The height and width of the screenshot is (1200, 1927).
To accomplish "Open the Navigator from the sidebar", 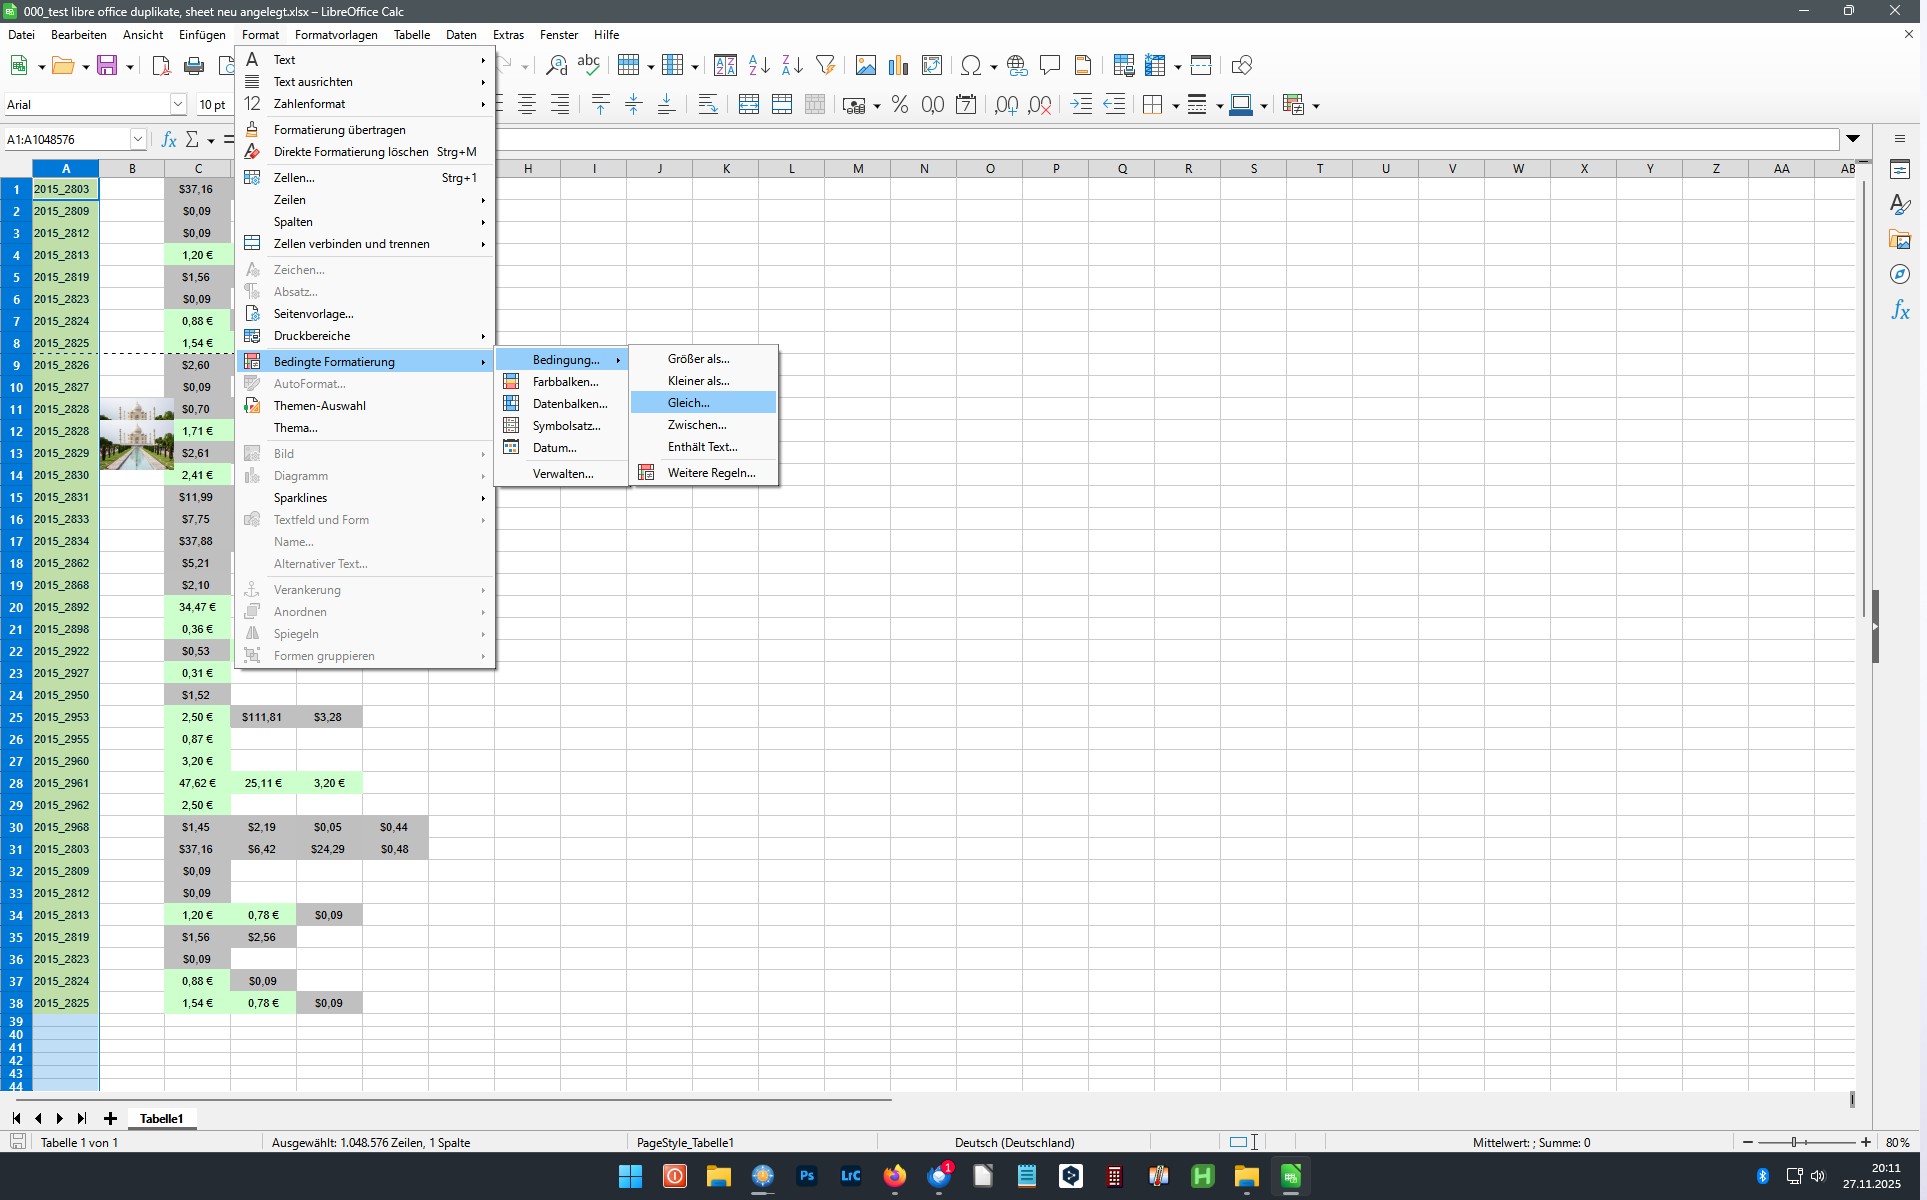I will click(1899, 274).
